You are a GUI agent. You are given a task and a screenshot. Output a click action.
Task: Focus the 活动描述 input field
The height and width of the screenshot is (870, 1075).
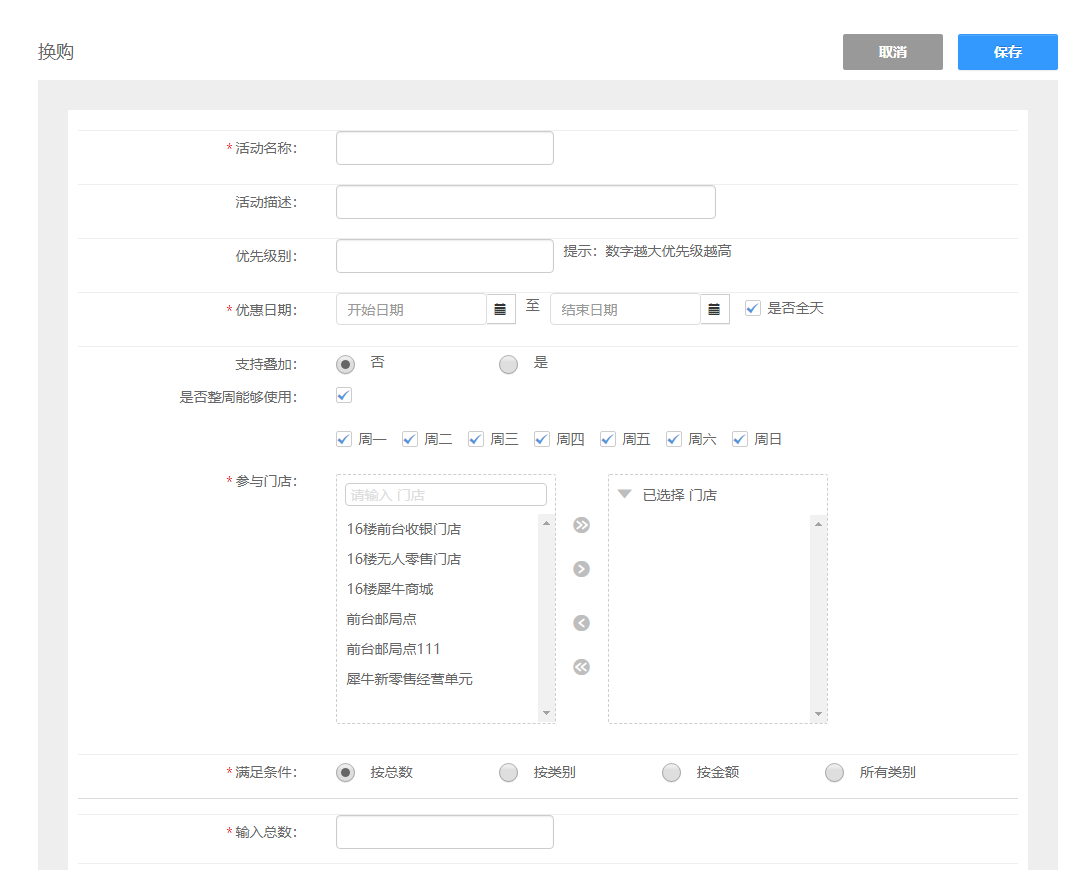(x=526, y=202)
